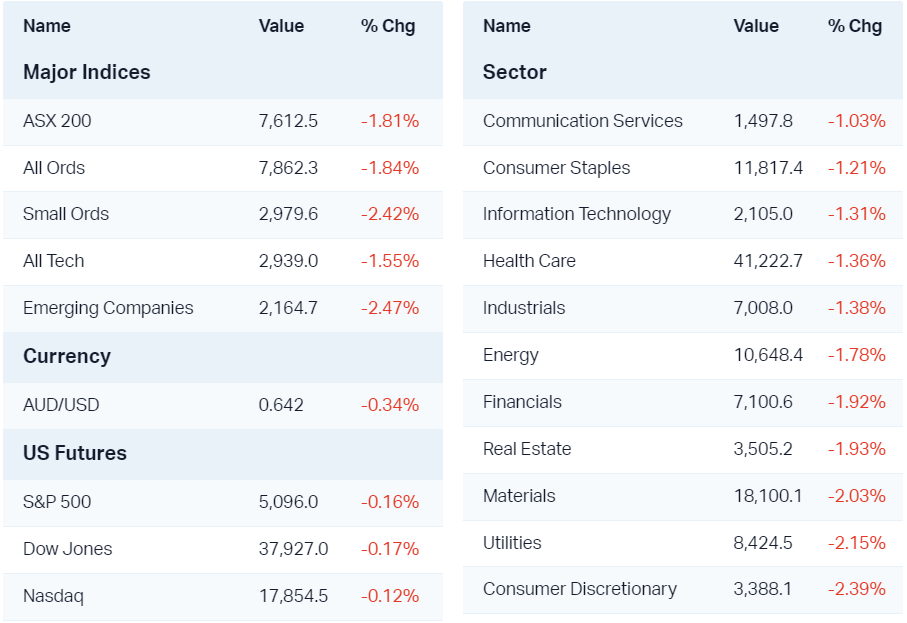The height and width of the screenshot is (623, 907).
Task: Open the Emerging Companies index
Action: (108, 308)
